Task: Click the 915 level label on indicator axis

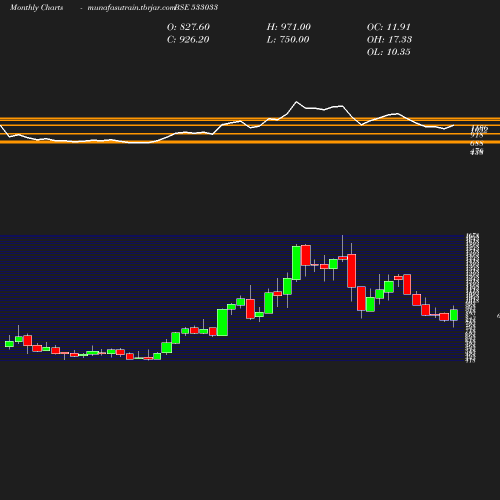Action: (x=477, y=135)
